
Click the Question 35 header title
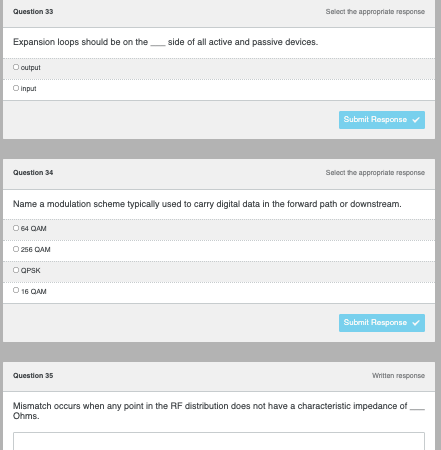[33, 376]
